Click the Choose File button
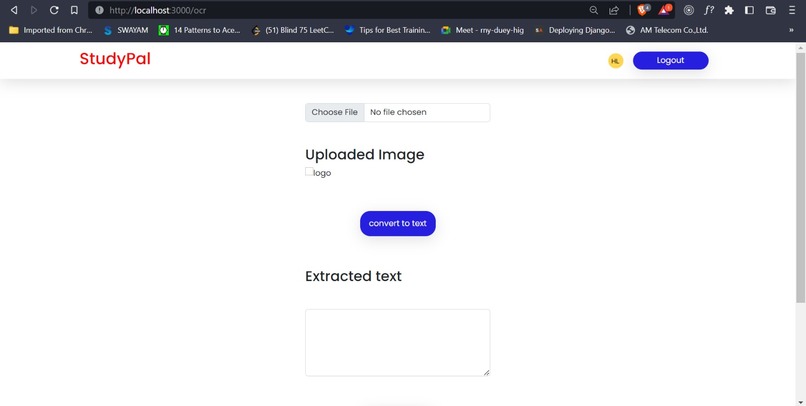The width and height of the screenshot is (806, 406). pos(335,112)
